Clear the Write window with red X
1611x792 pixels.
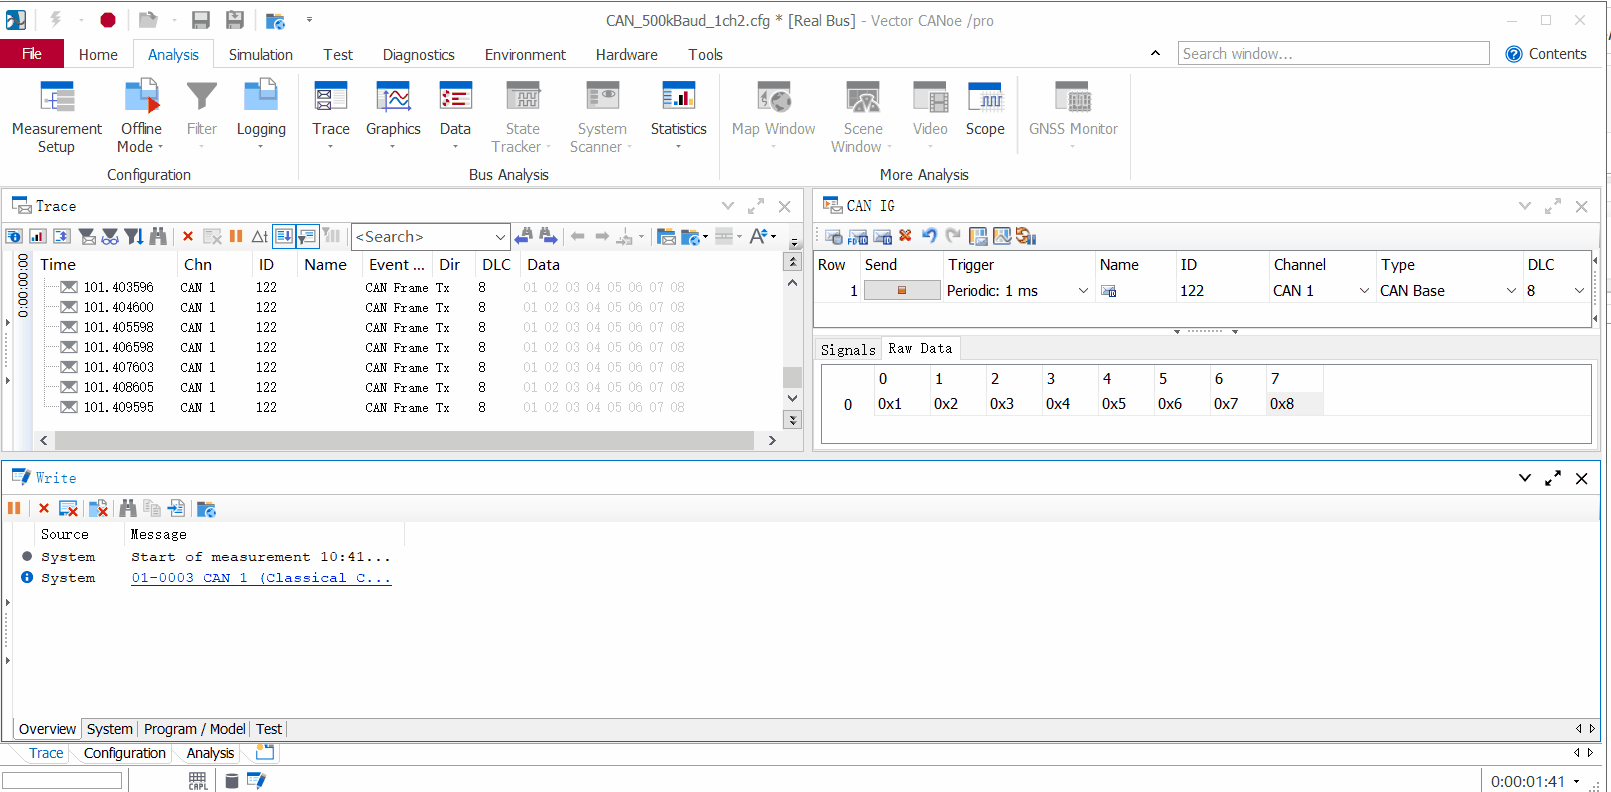point(44,509)
